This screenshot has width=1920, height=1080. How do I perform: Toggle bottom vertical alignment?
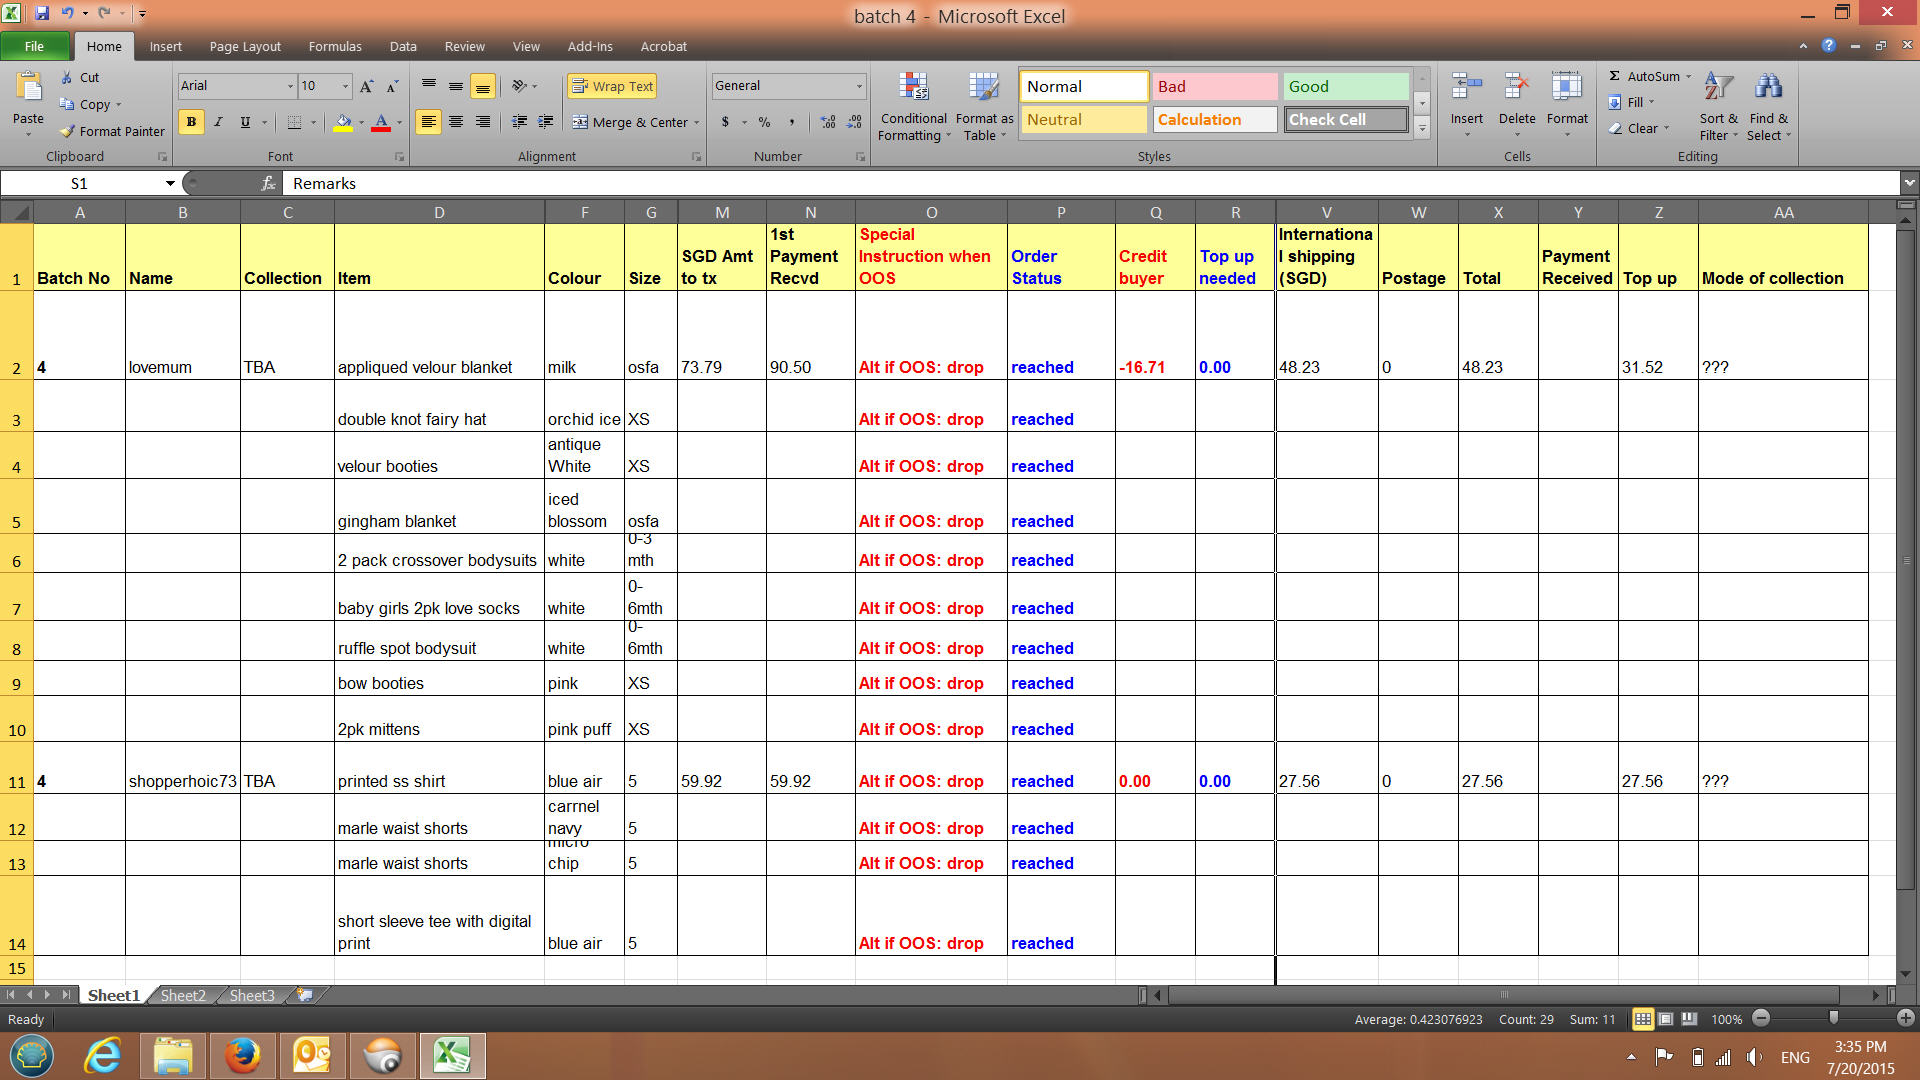tap(483, 86)
